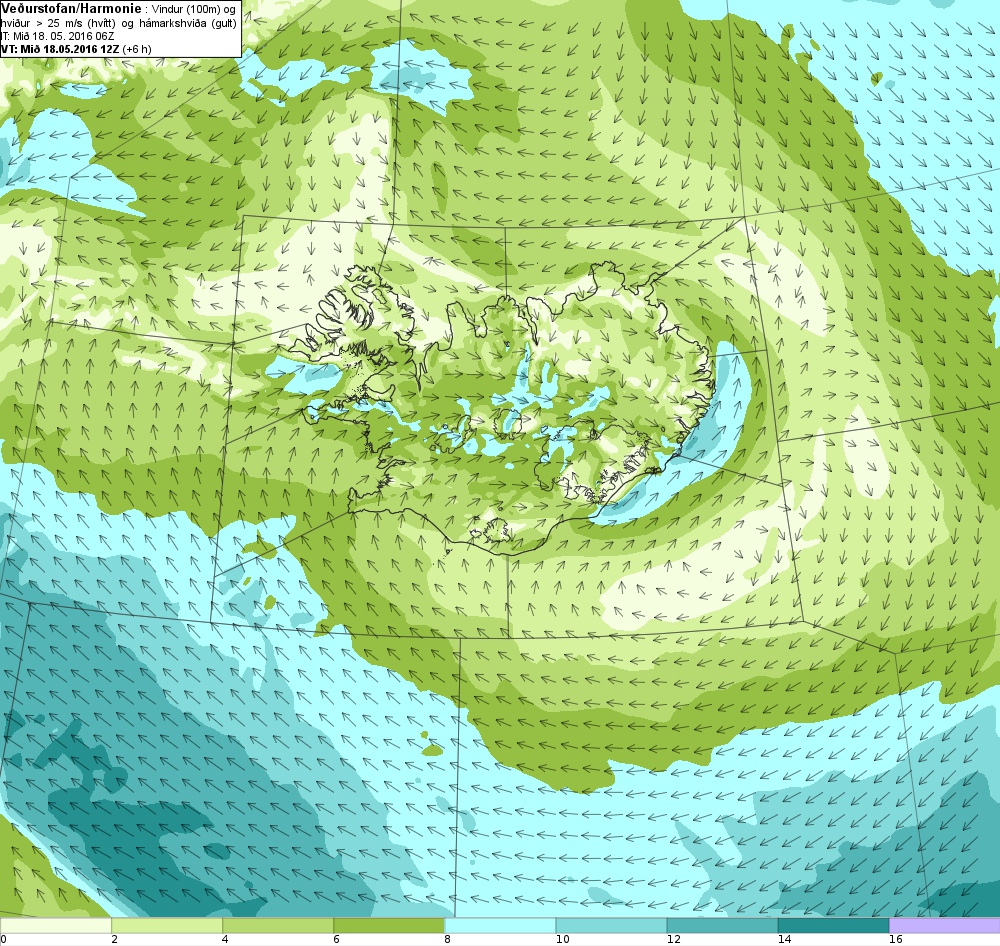
Task: Click the "VT: Mið 18.05.2016 12Z (+6 h)" line
Action: [76, 49]
